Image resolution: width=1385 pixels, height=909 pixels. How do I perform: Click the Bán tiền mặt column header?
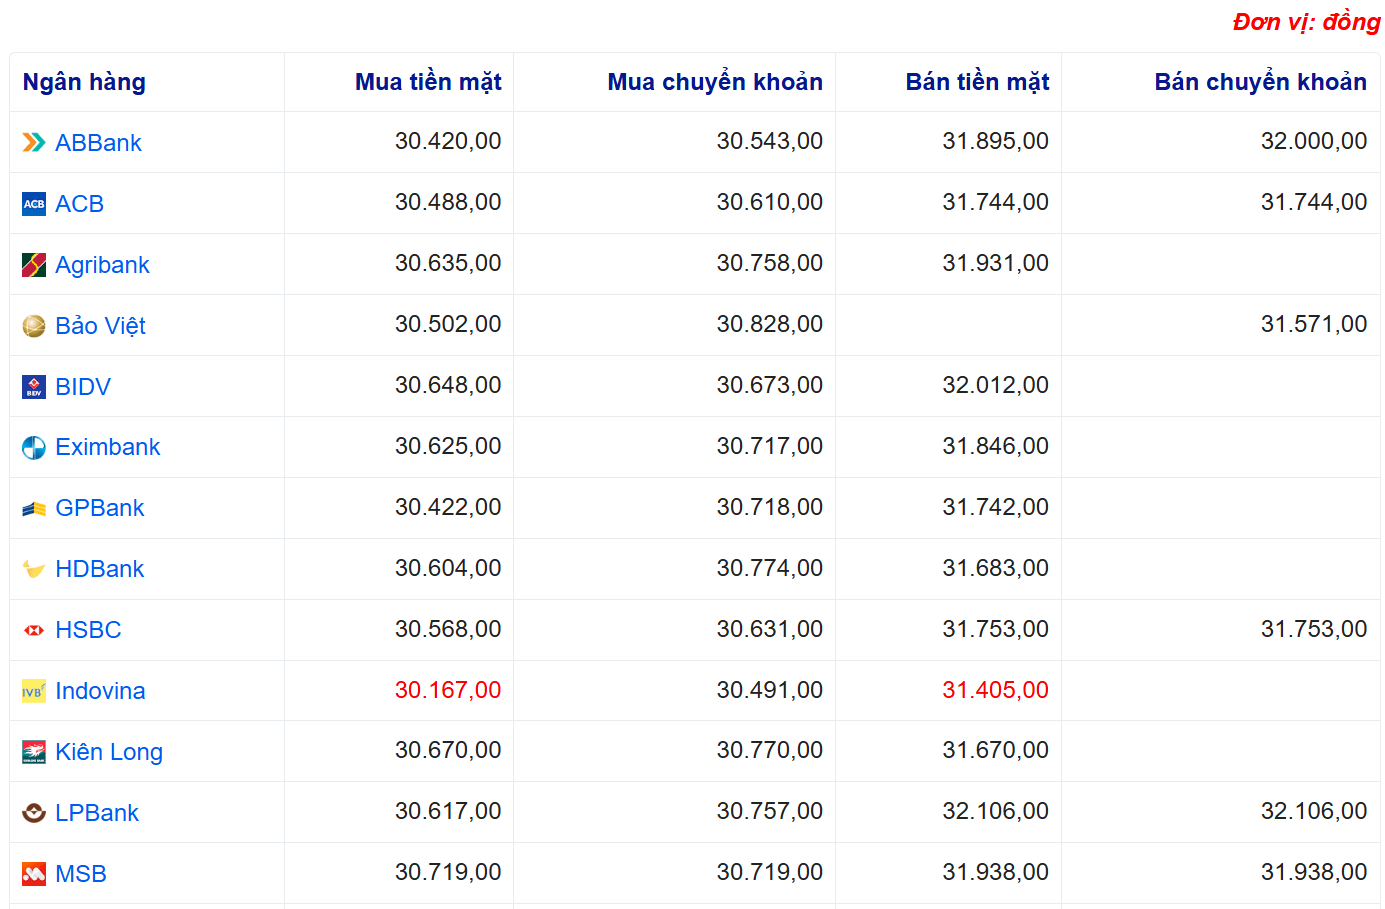pos(977,82)
